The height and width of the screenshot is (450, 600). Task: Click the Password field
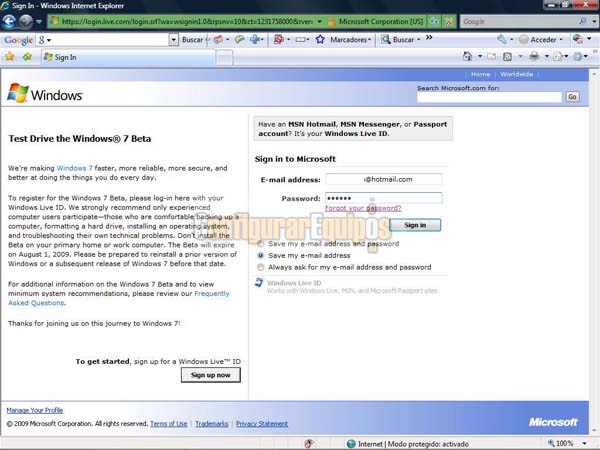383,198
